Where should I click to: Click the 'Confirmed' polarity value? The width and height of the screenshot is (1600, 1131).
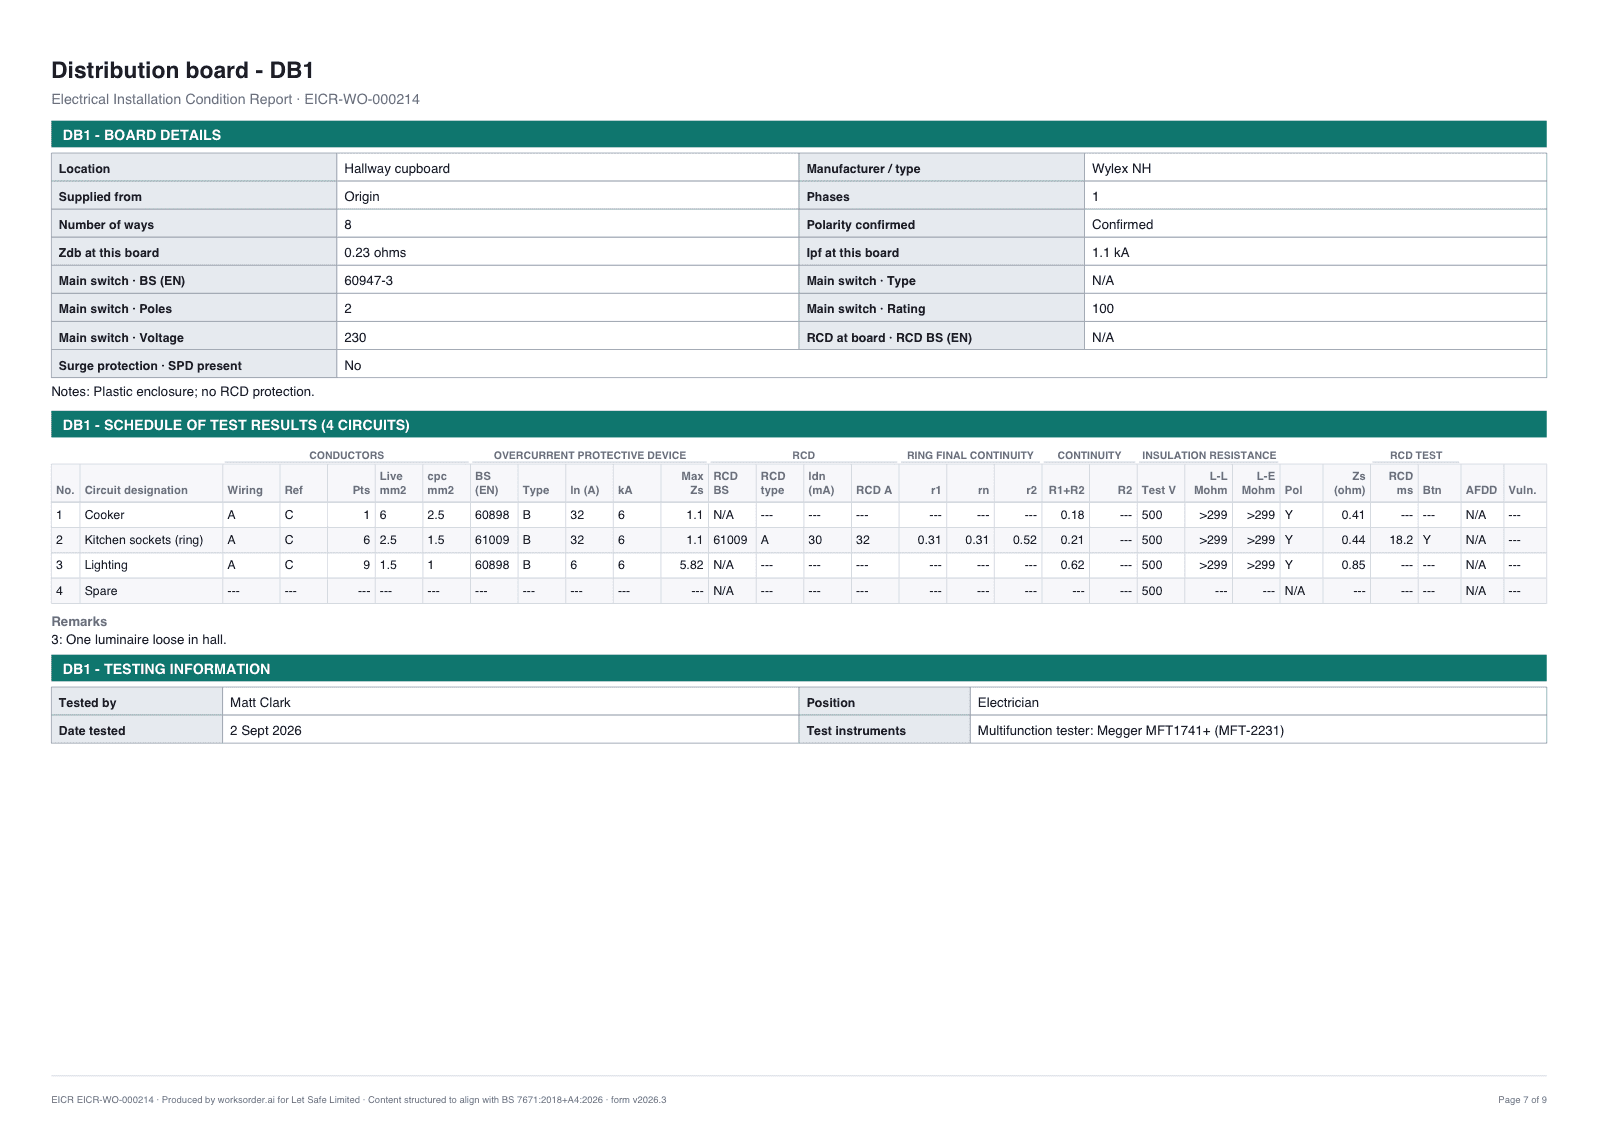[x=1122, y=224]
